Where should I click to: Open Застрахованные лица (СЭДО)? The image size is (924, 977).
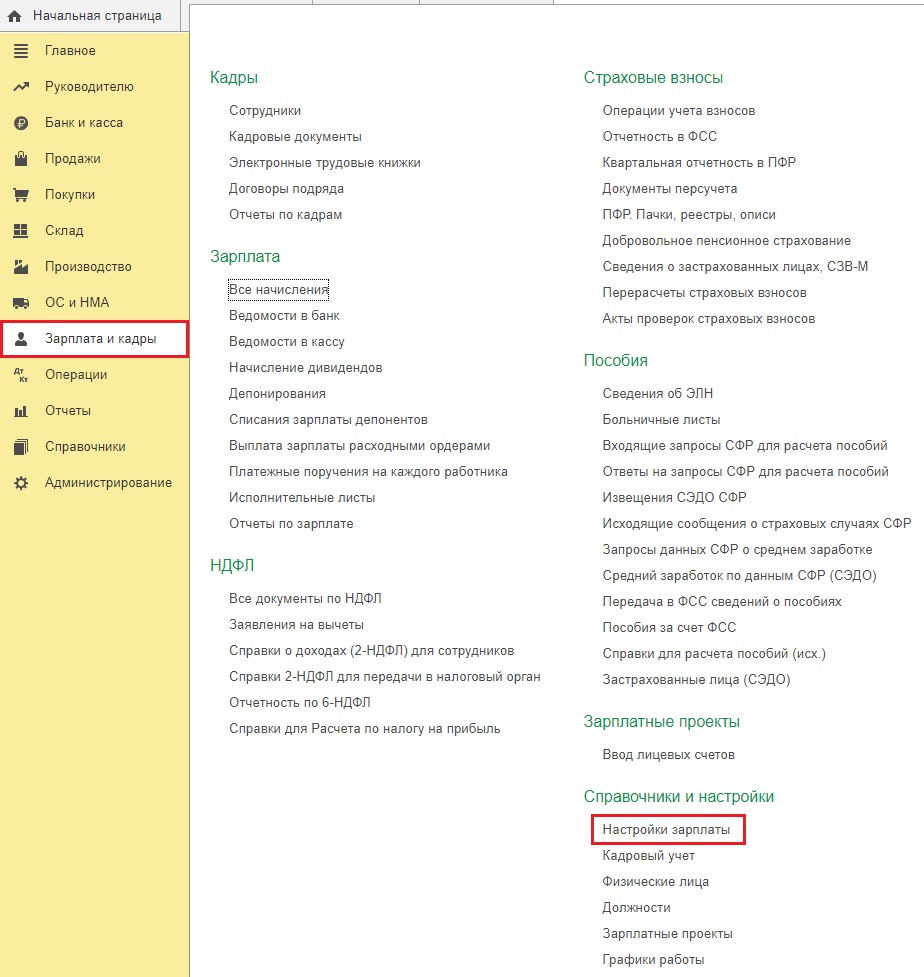696,680
